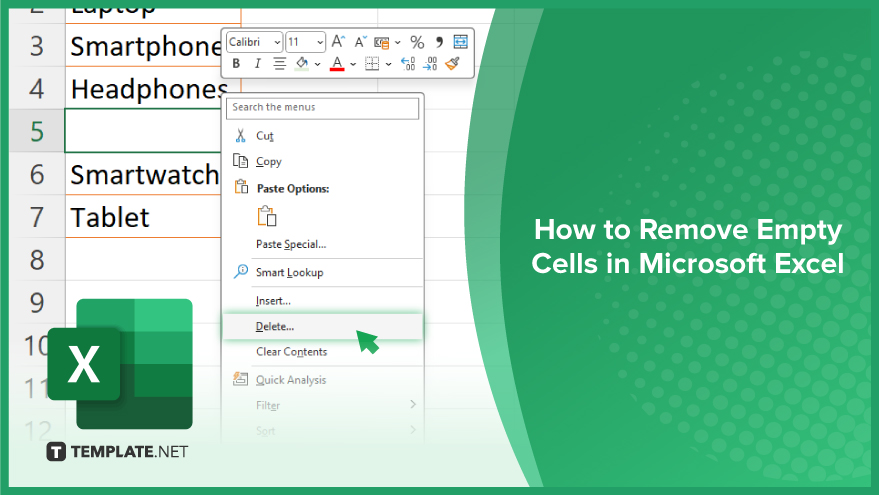Increase font size icon
879x495 pixels.
tap(337, 42)
